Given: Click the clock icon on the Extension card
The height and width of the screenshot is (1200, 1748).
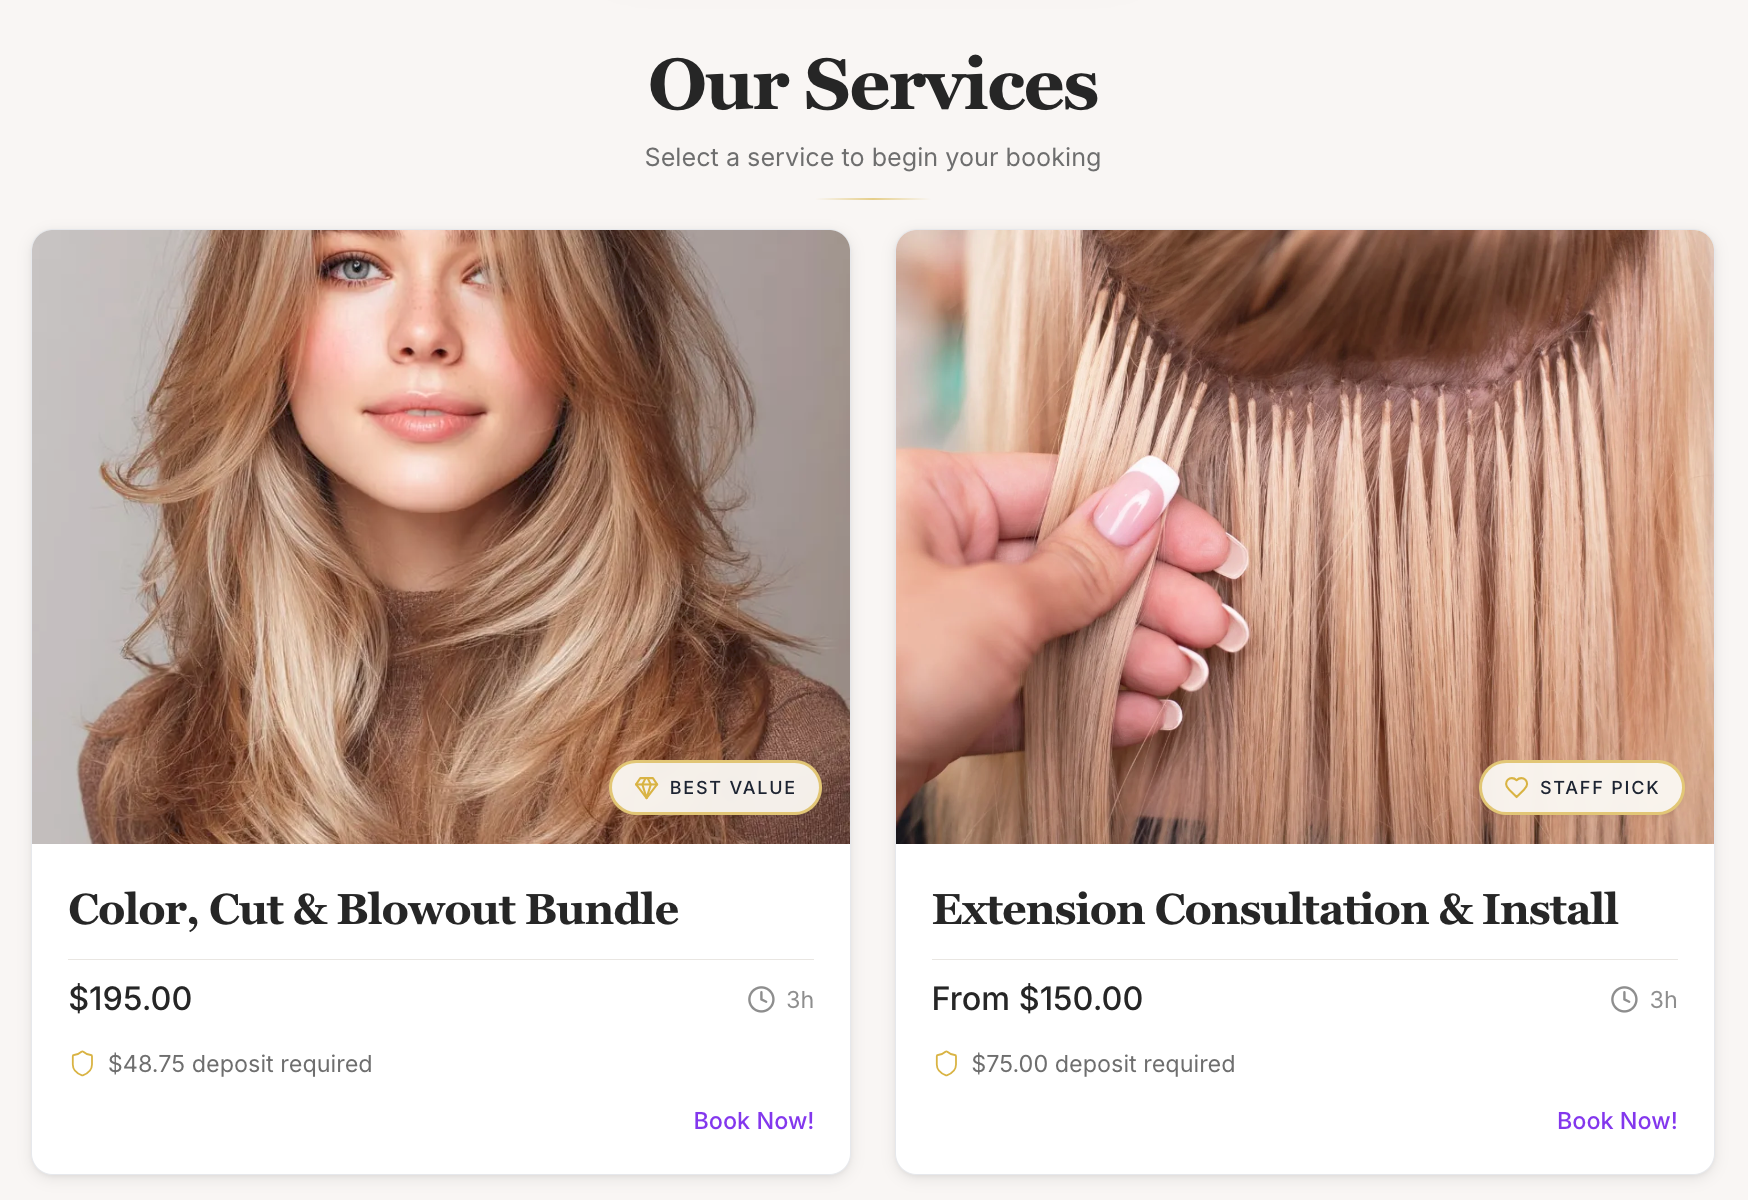Looking at the screenshot, I should (1624, 999).
